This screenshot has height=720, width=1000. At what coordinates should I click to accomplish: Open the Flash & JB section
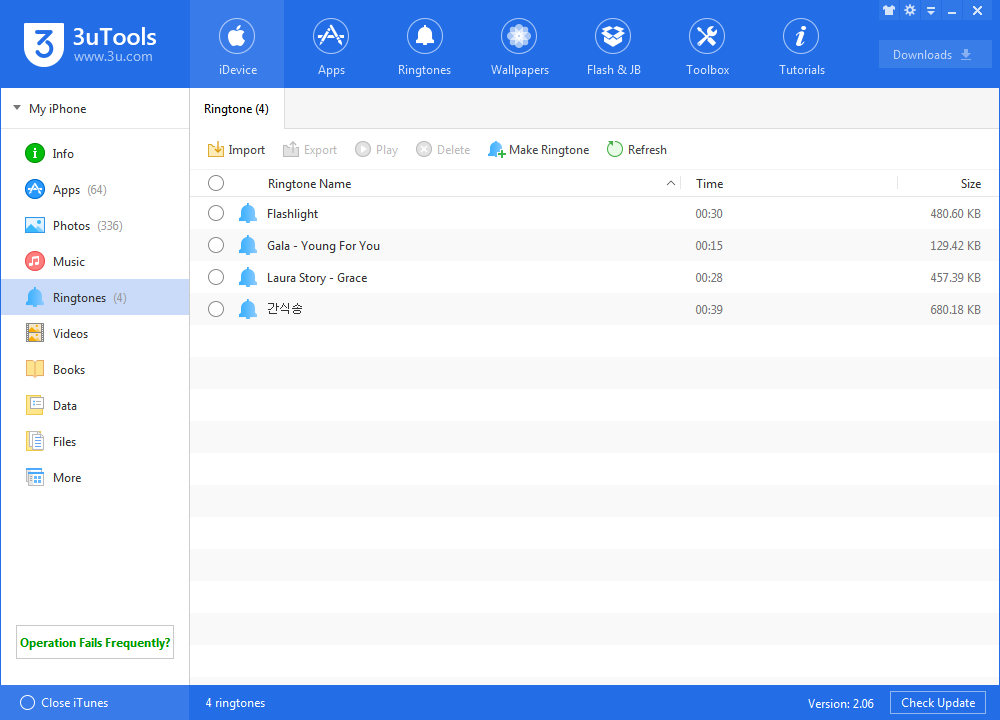tap(613, 45)
